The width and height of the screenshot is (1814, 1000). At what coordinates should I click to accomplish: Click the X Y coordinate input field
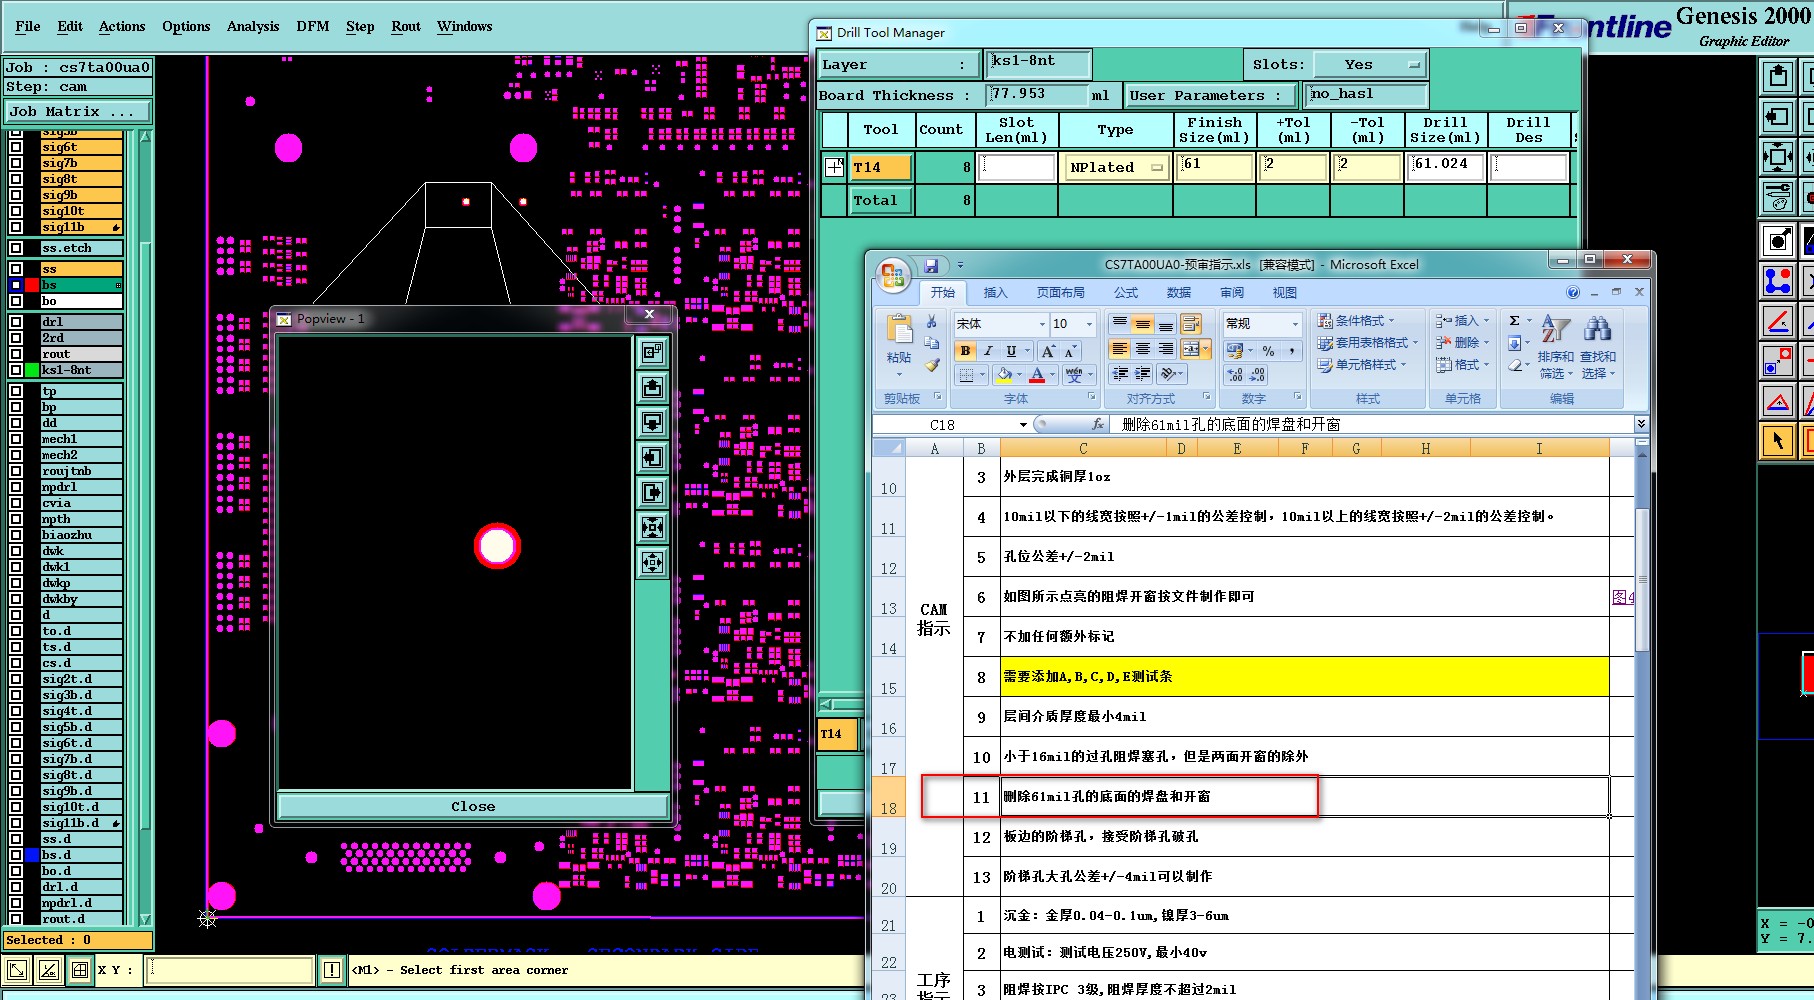point(230,970)
